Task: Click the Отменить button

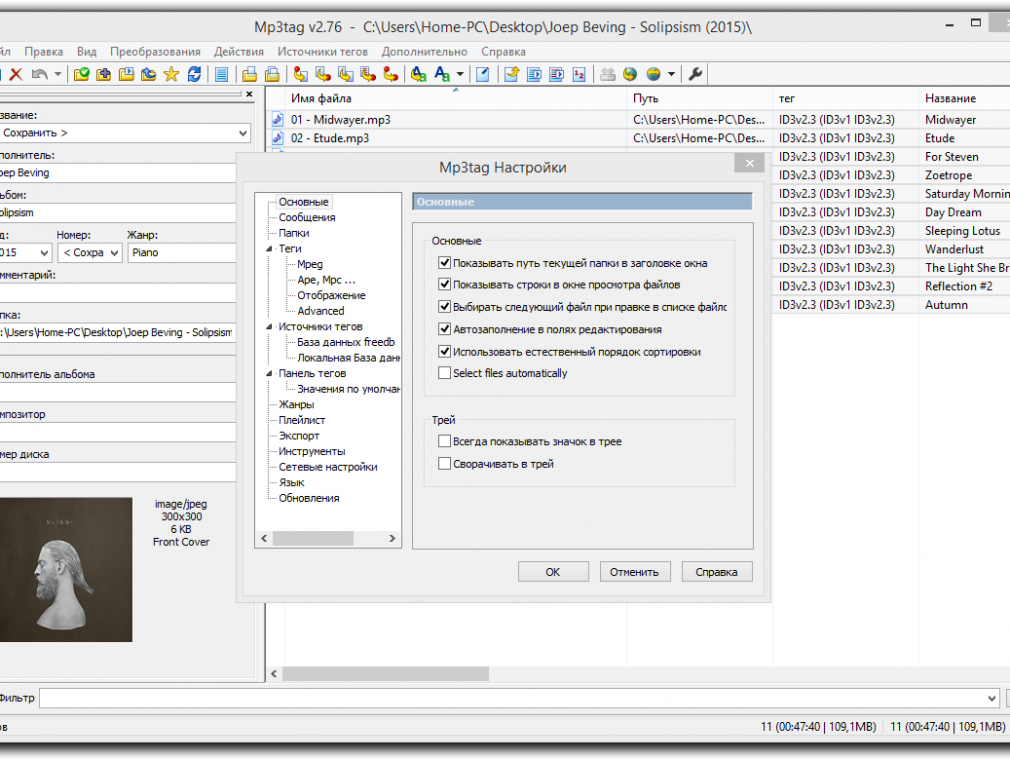Action: [635, 572]
